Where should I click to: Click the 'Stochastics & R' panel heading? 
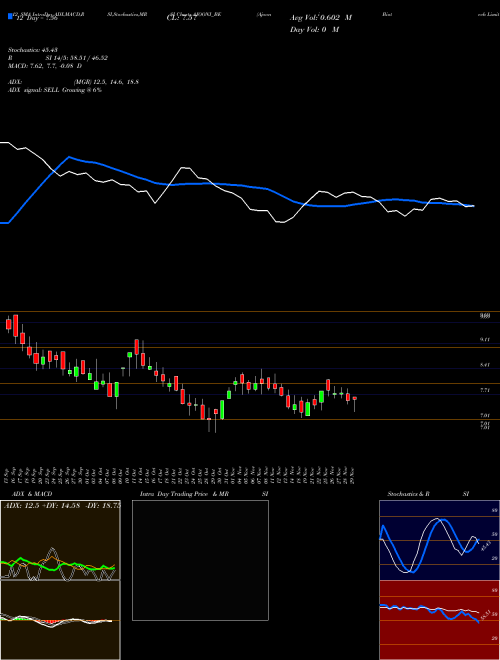[409, 494]
